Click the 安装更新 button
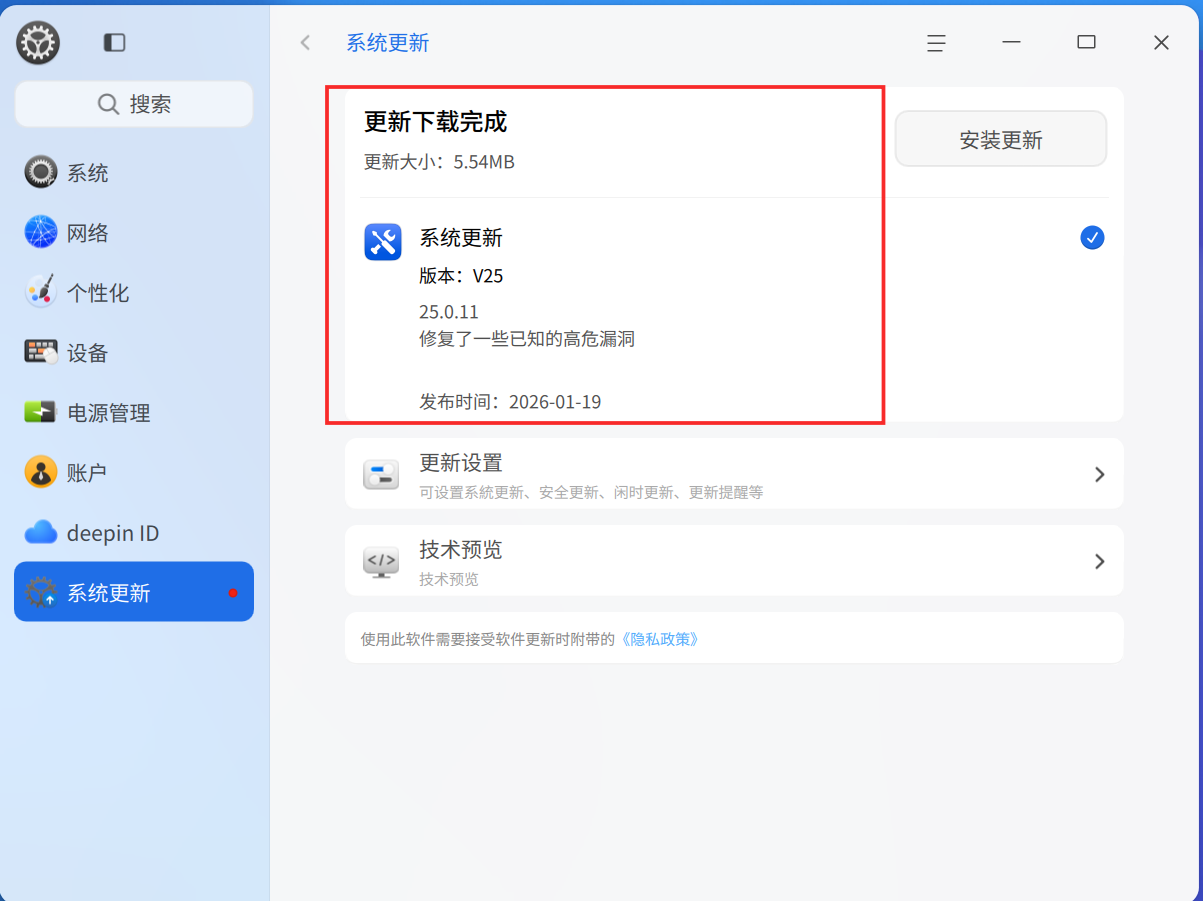 (1001, 139)
